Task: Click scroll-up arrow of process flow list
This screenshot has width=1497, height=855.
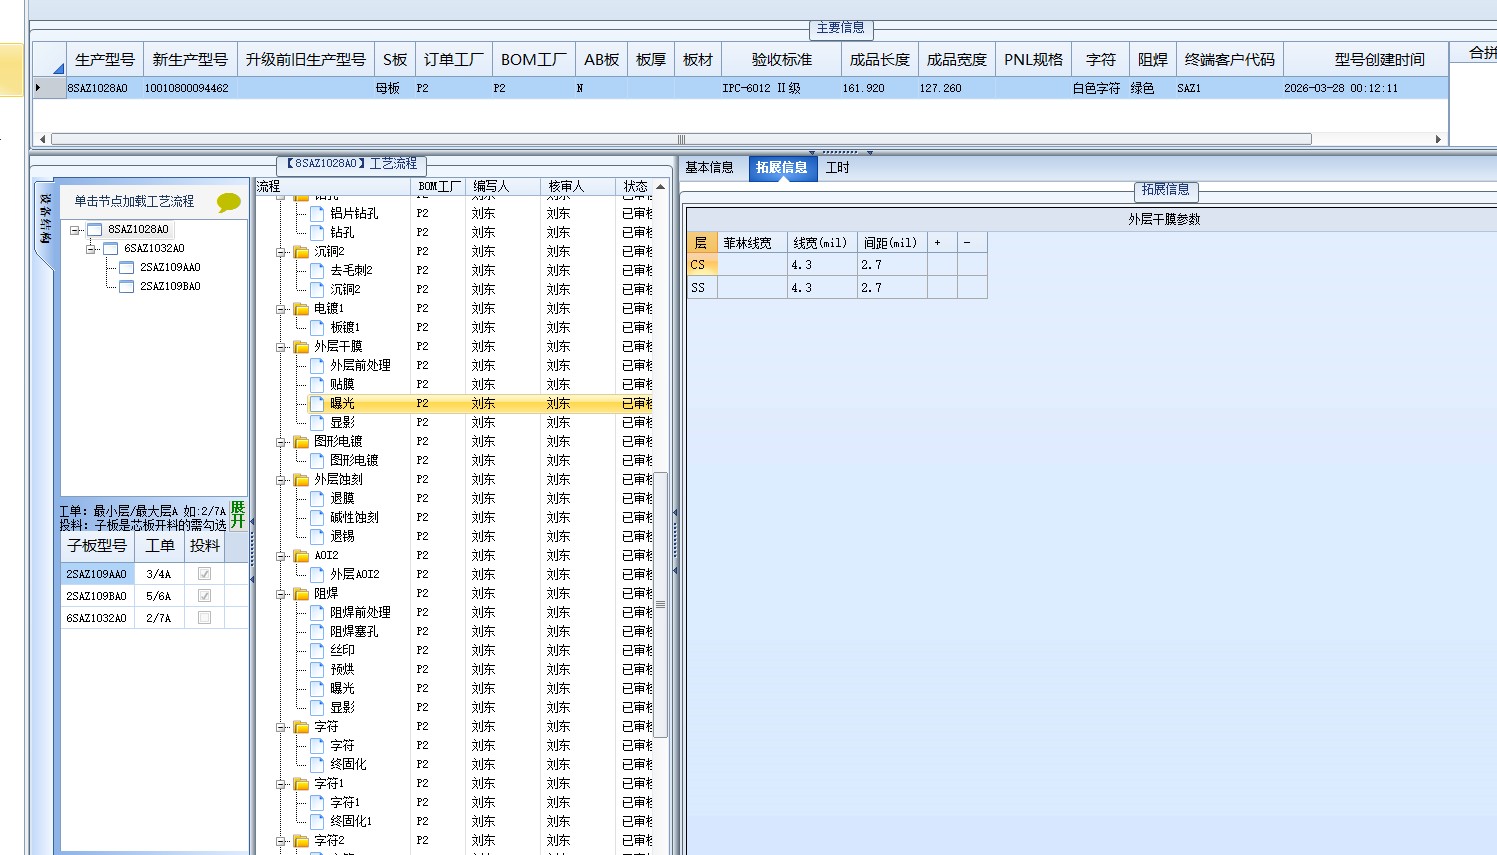Action: [660, 187]
